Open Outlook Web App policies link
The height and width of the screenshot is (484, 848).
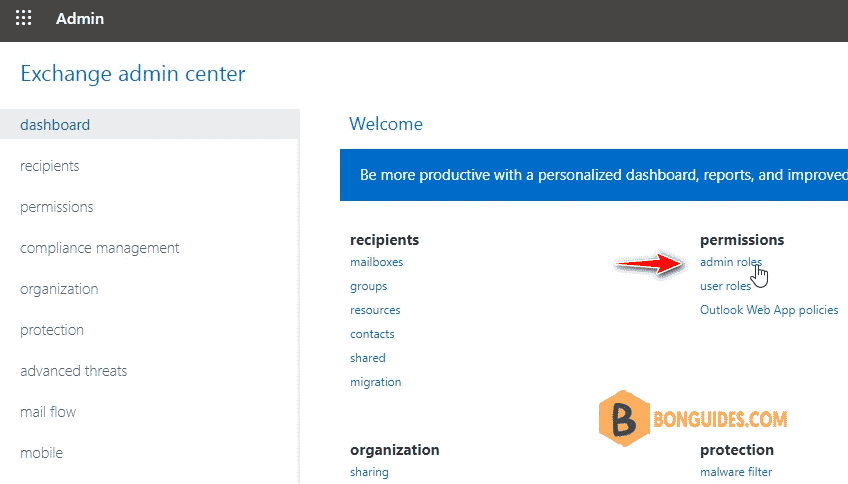[x=769, y=310]
